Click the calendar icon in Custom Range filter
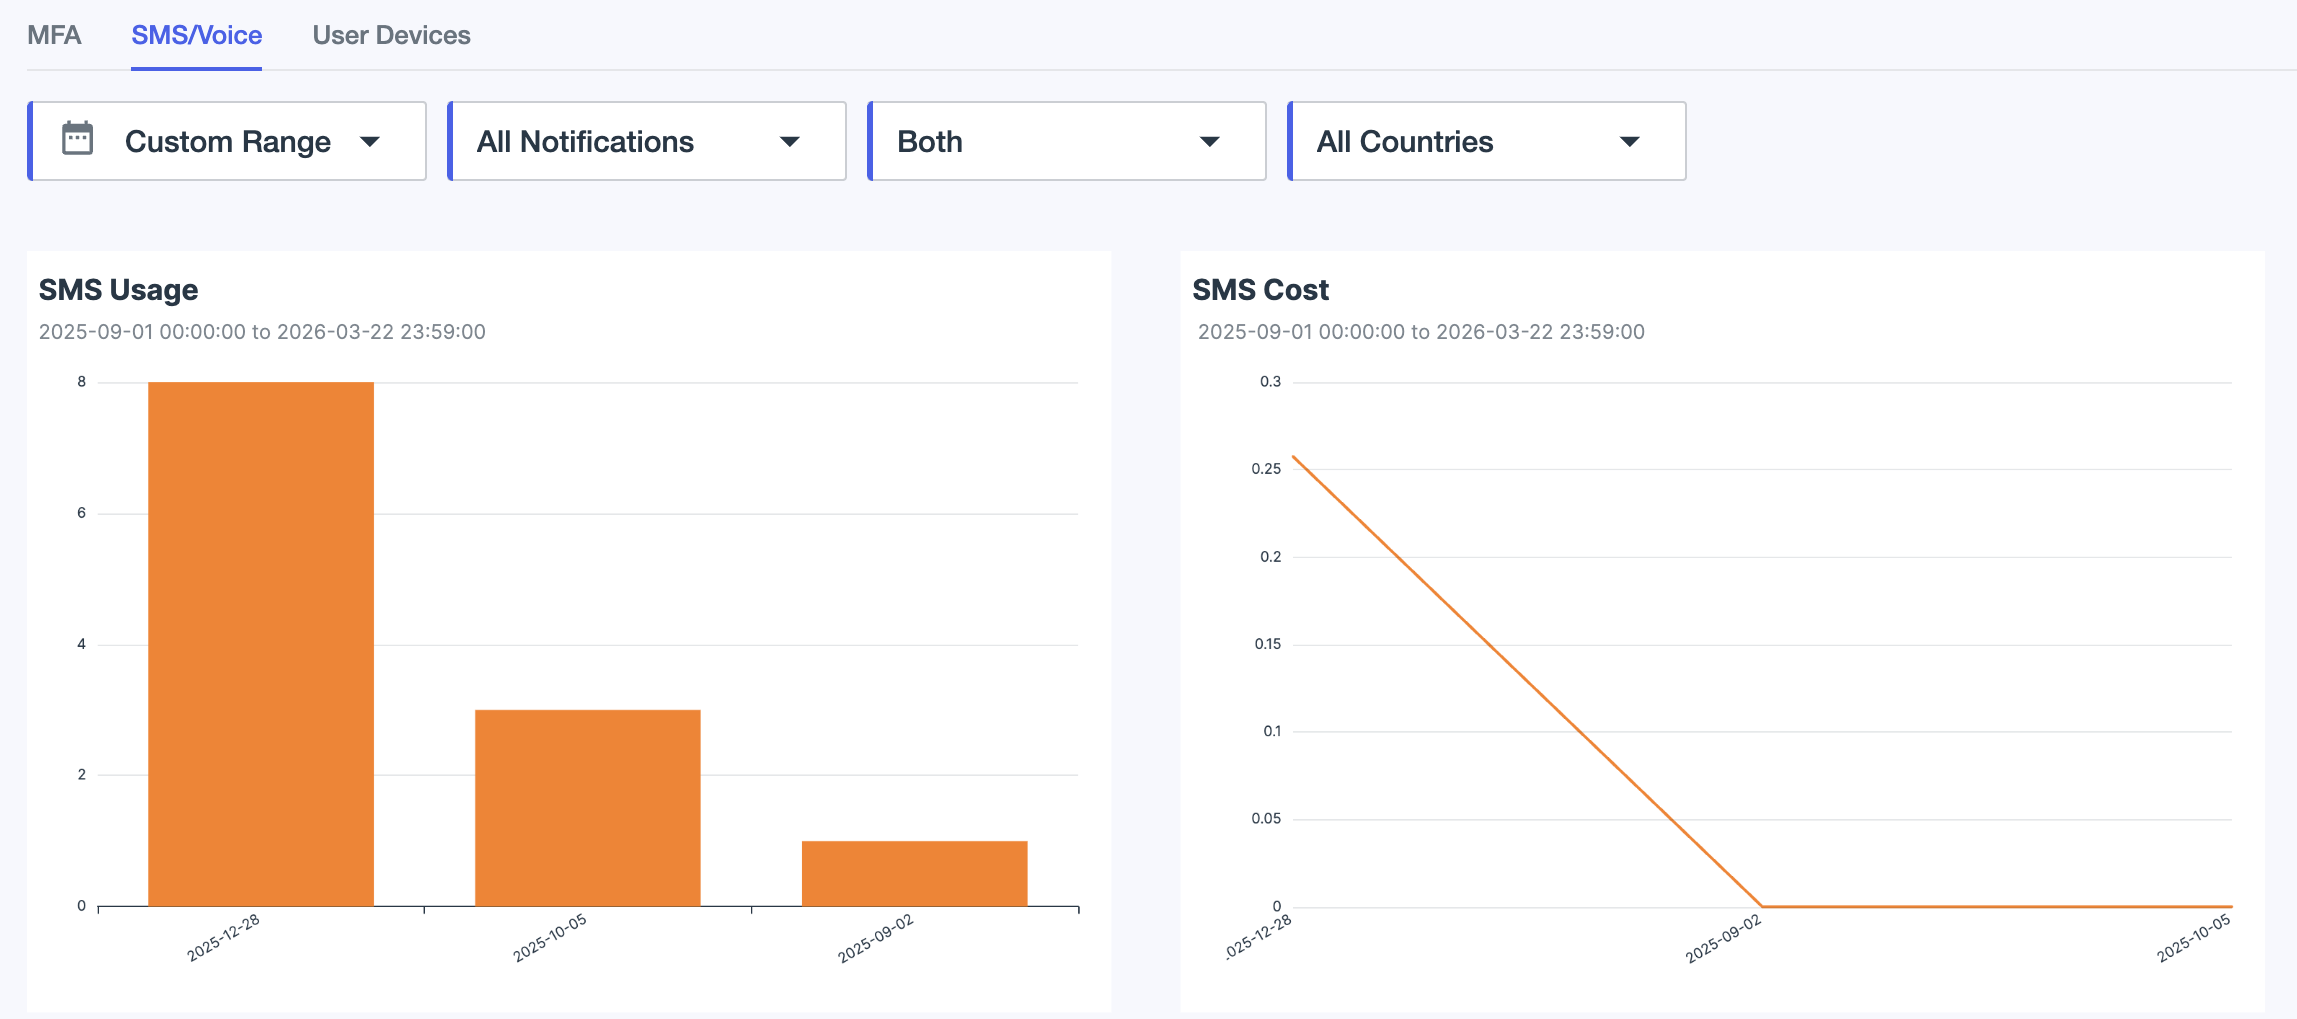The width and height of the screenshot is (2297, 1019). pyautogui.click(x=78, y=140)
